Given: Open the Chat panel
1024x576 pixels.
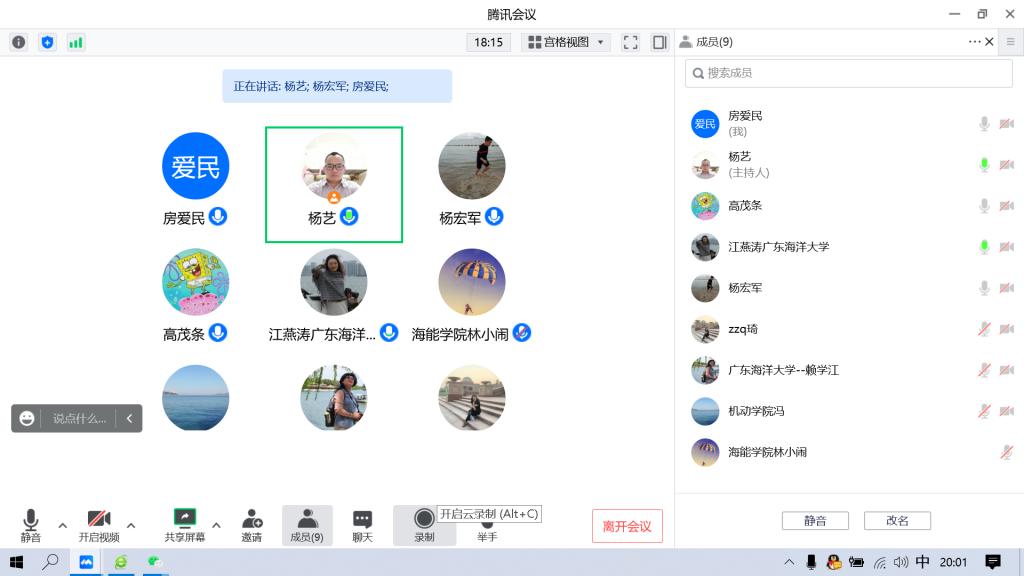Looking at the screenshot, I should point(362,525).
